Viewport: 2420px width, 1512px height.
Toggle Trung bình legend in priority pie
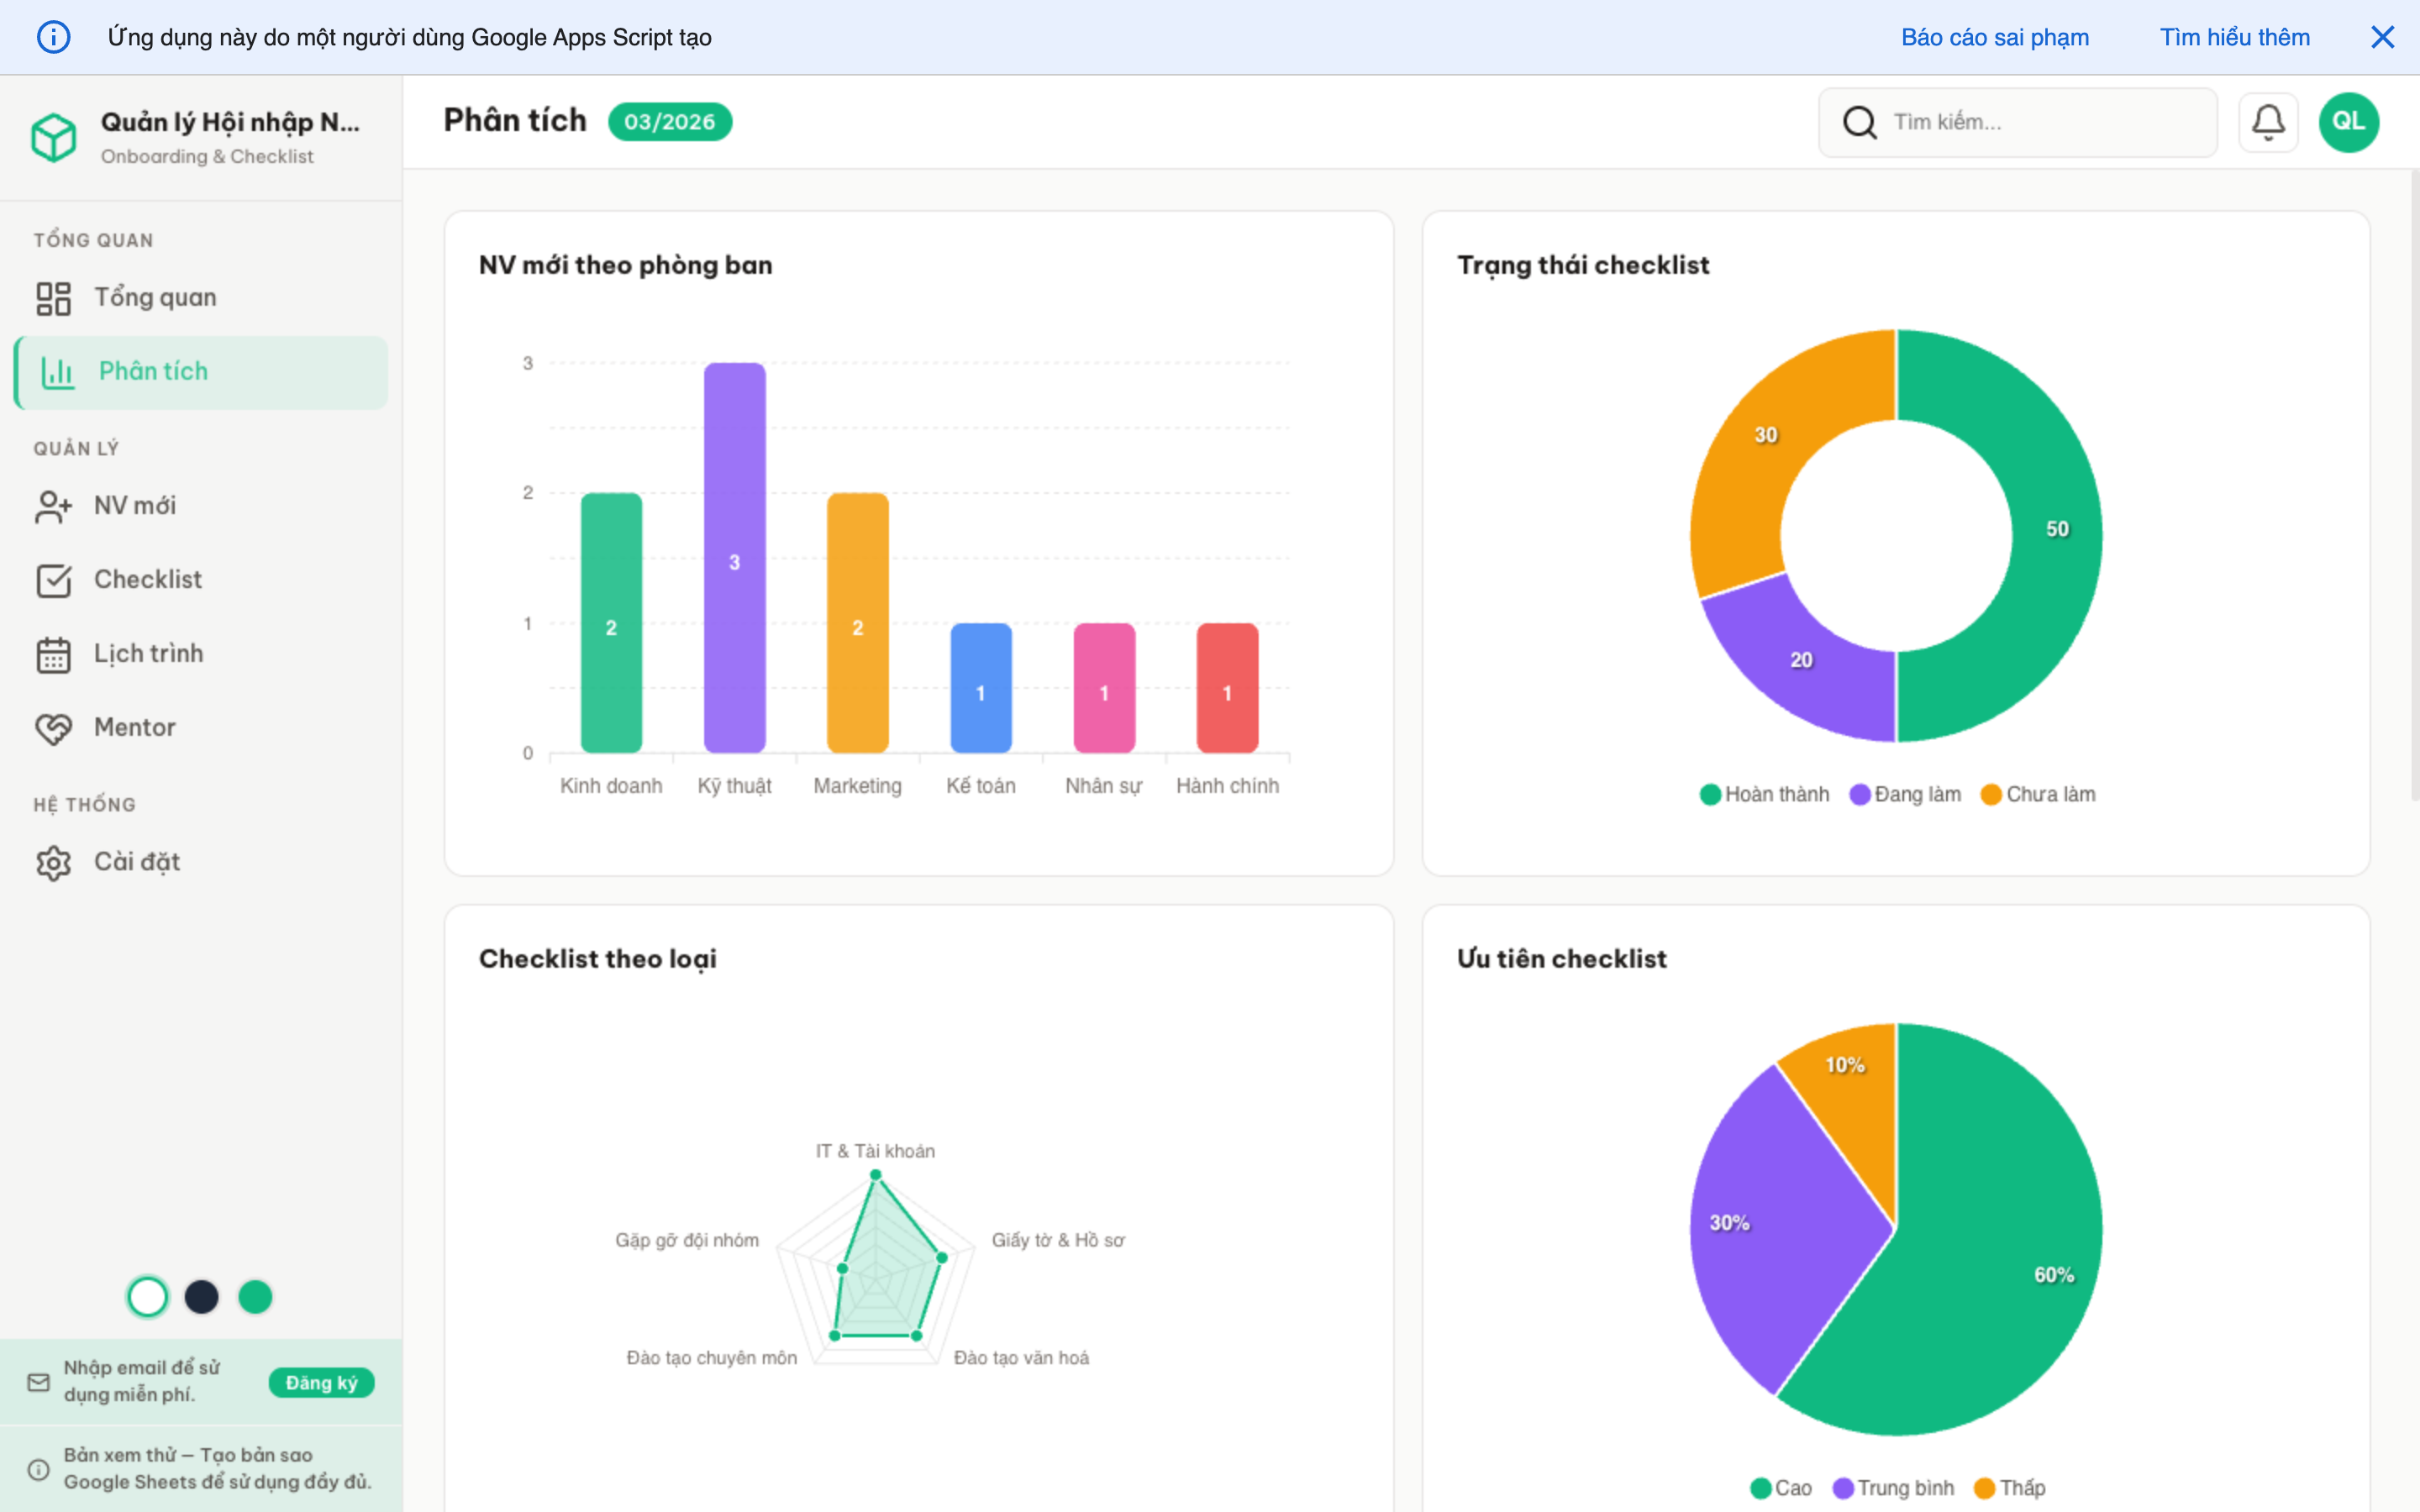1893,1488
